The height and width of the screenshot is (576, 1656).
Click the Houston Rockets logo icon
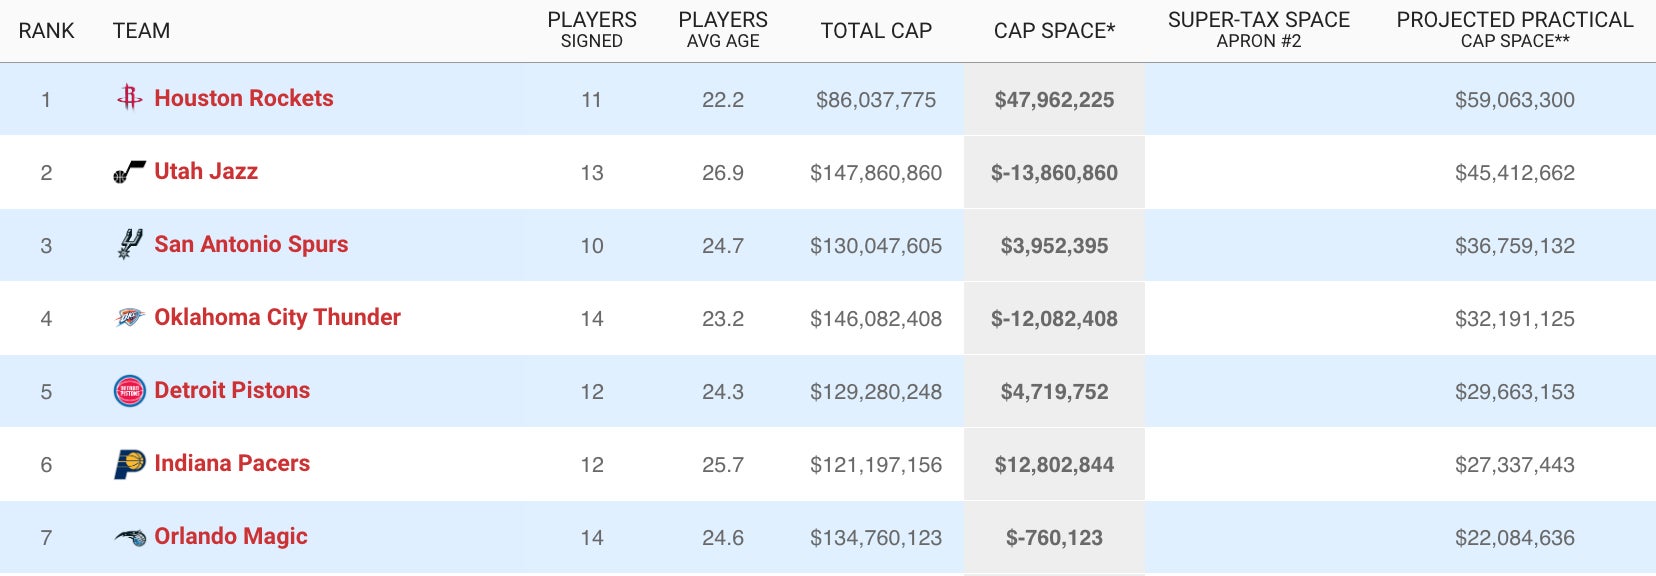129,98
